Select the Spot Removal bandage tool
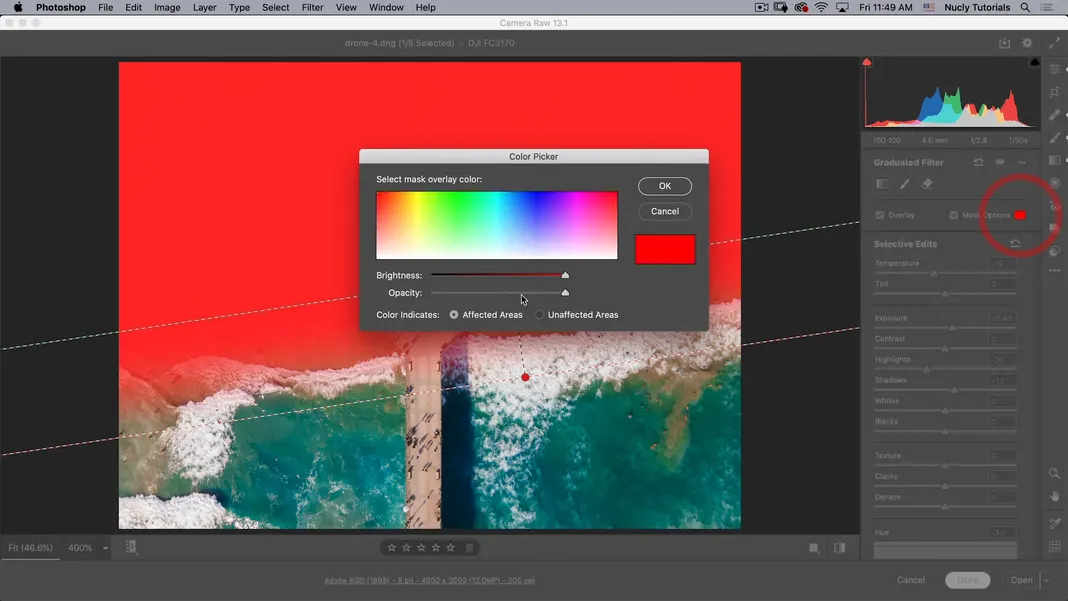Viewport: 1068px width, 601px height. pos(1054,115)
